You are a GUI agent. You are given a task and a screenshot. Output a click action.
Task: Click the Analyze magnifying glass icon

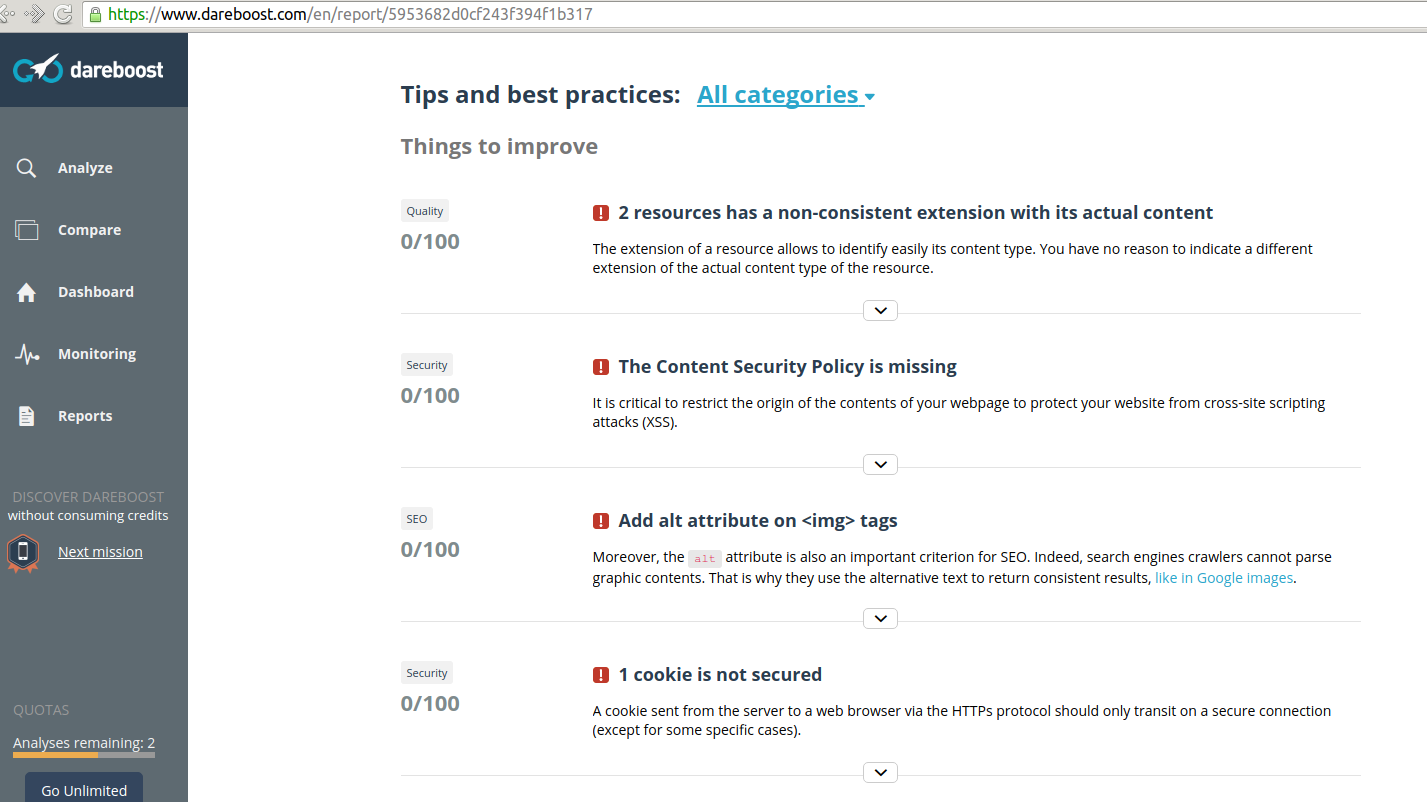pyautogui.click(x=27, y=168)
